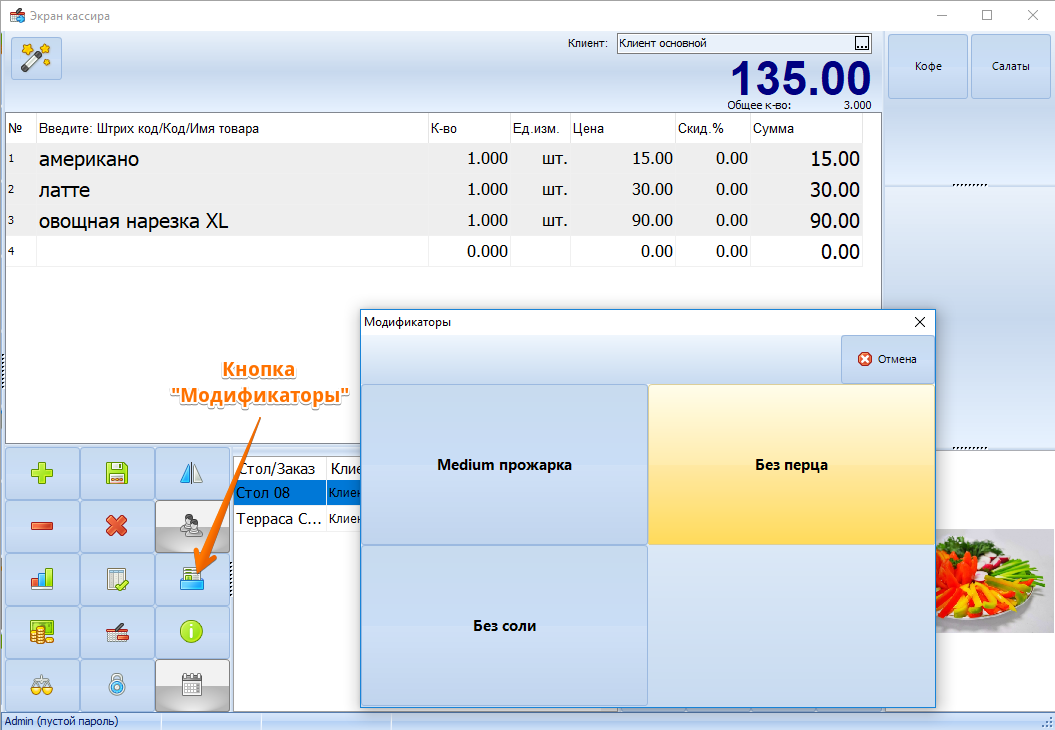This screenshot has height=730, width=1055.
Task: Select Стол 08 order row
Action: click(297, 493)
